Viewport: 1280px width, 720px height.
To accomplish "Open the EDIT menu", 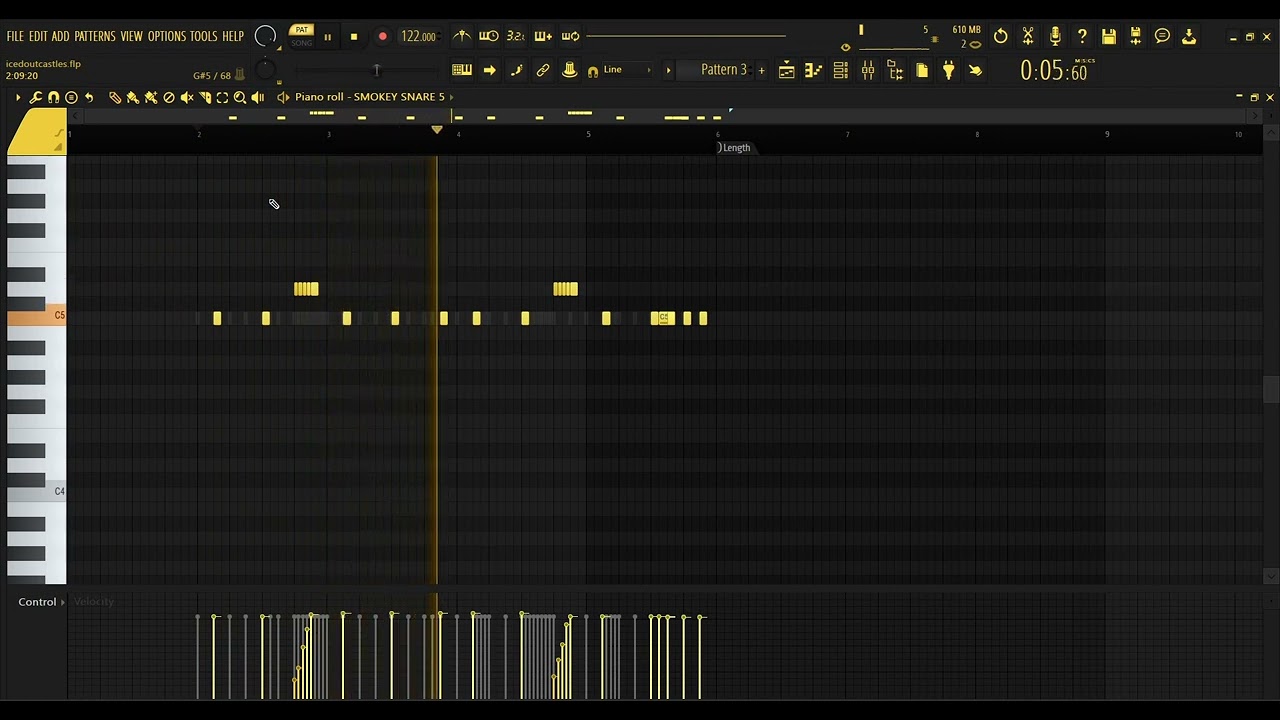I will (x=38, y=36).
